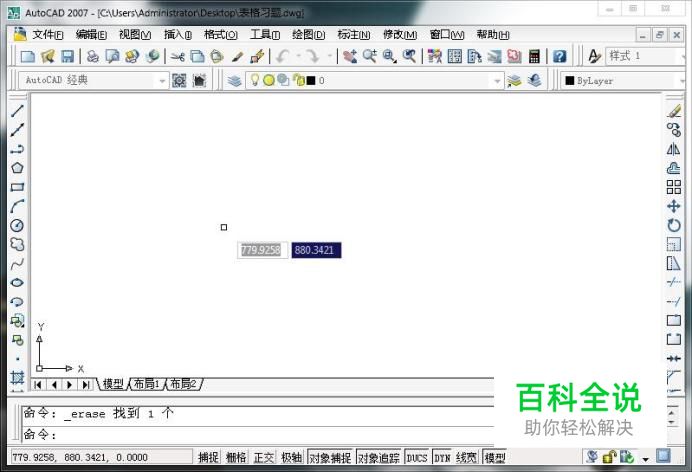Click the 命令: command line input

[x=258, y=435]
